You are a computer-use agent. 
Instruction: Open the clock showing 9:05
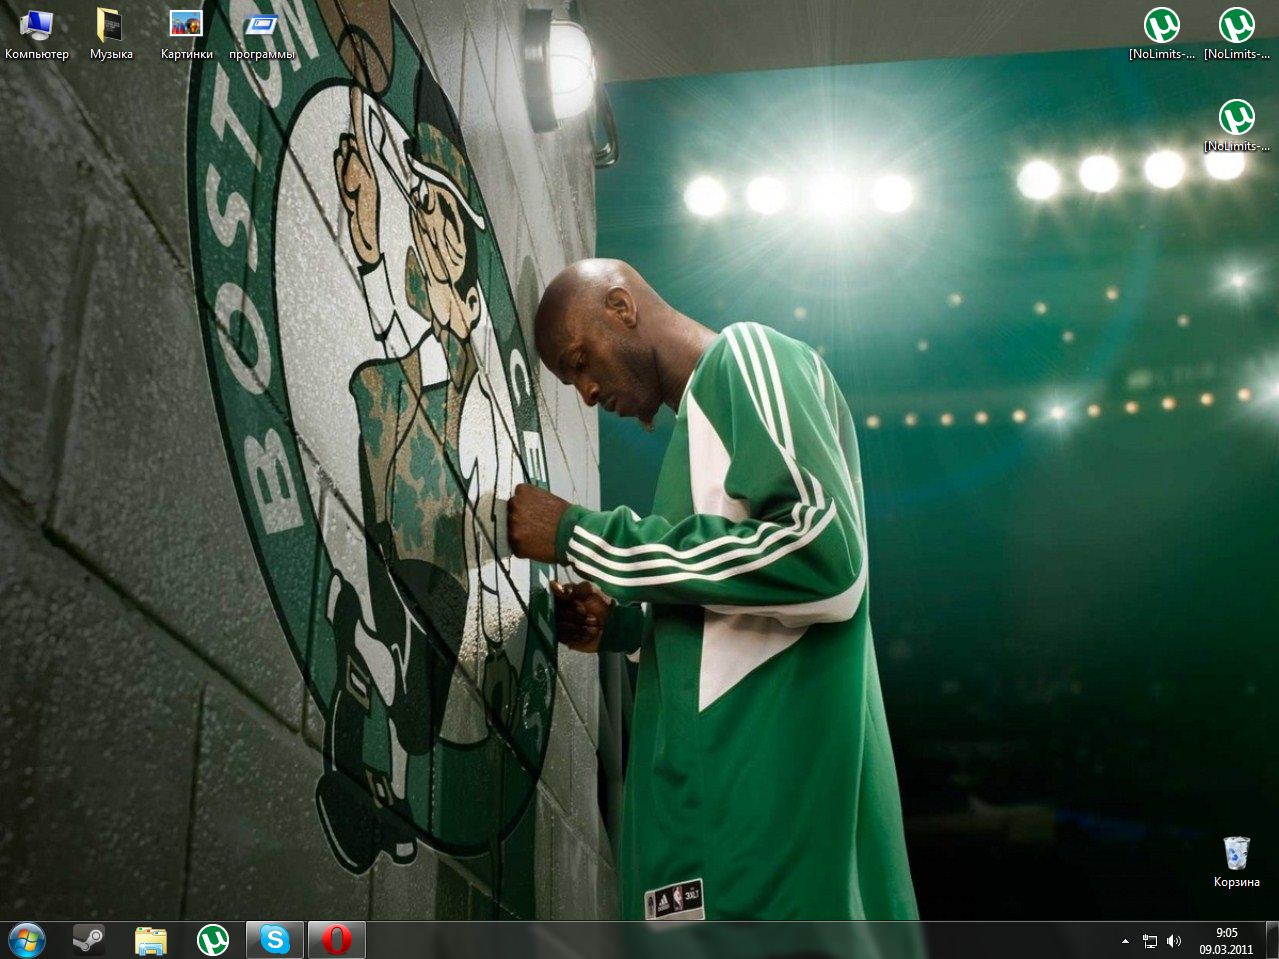(x=1226, y=940)
